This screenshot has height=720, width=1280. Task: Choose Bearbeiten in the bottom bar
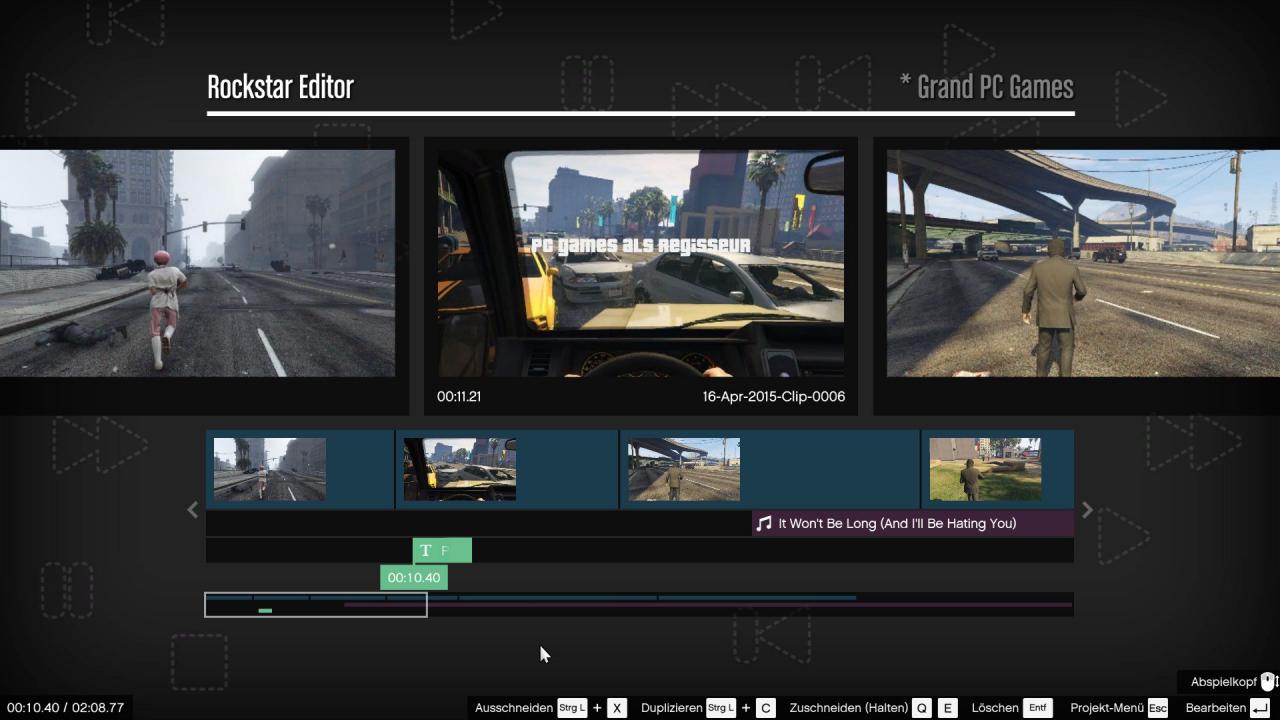point(1216,708)
